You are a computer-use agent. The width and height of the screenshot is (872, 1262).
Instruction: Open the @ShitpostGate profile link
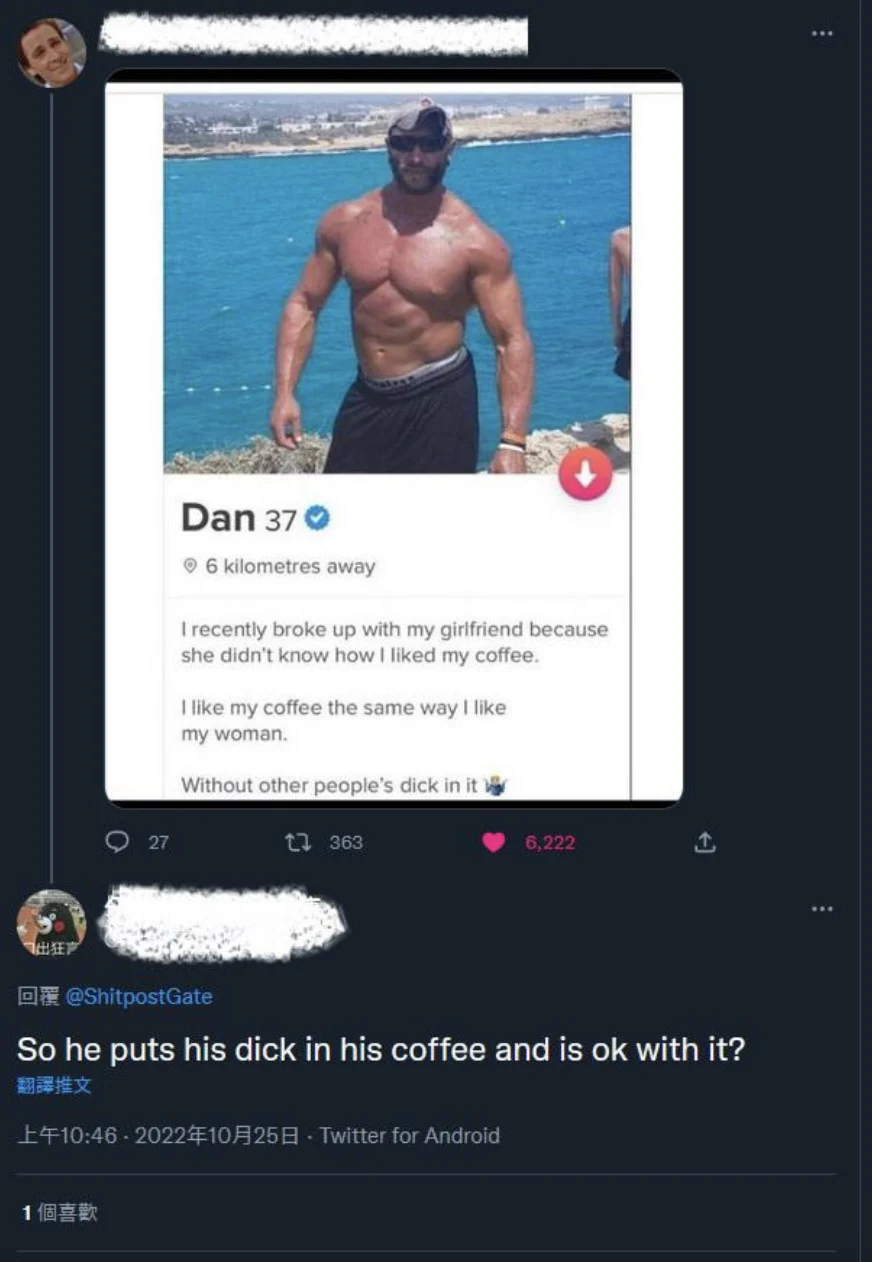139,996
